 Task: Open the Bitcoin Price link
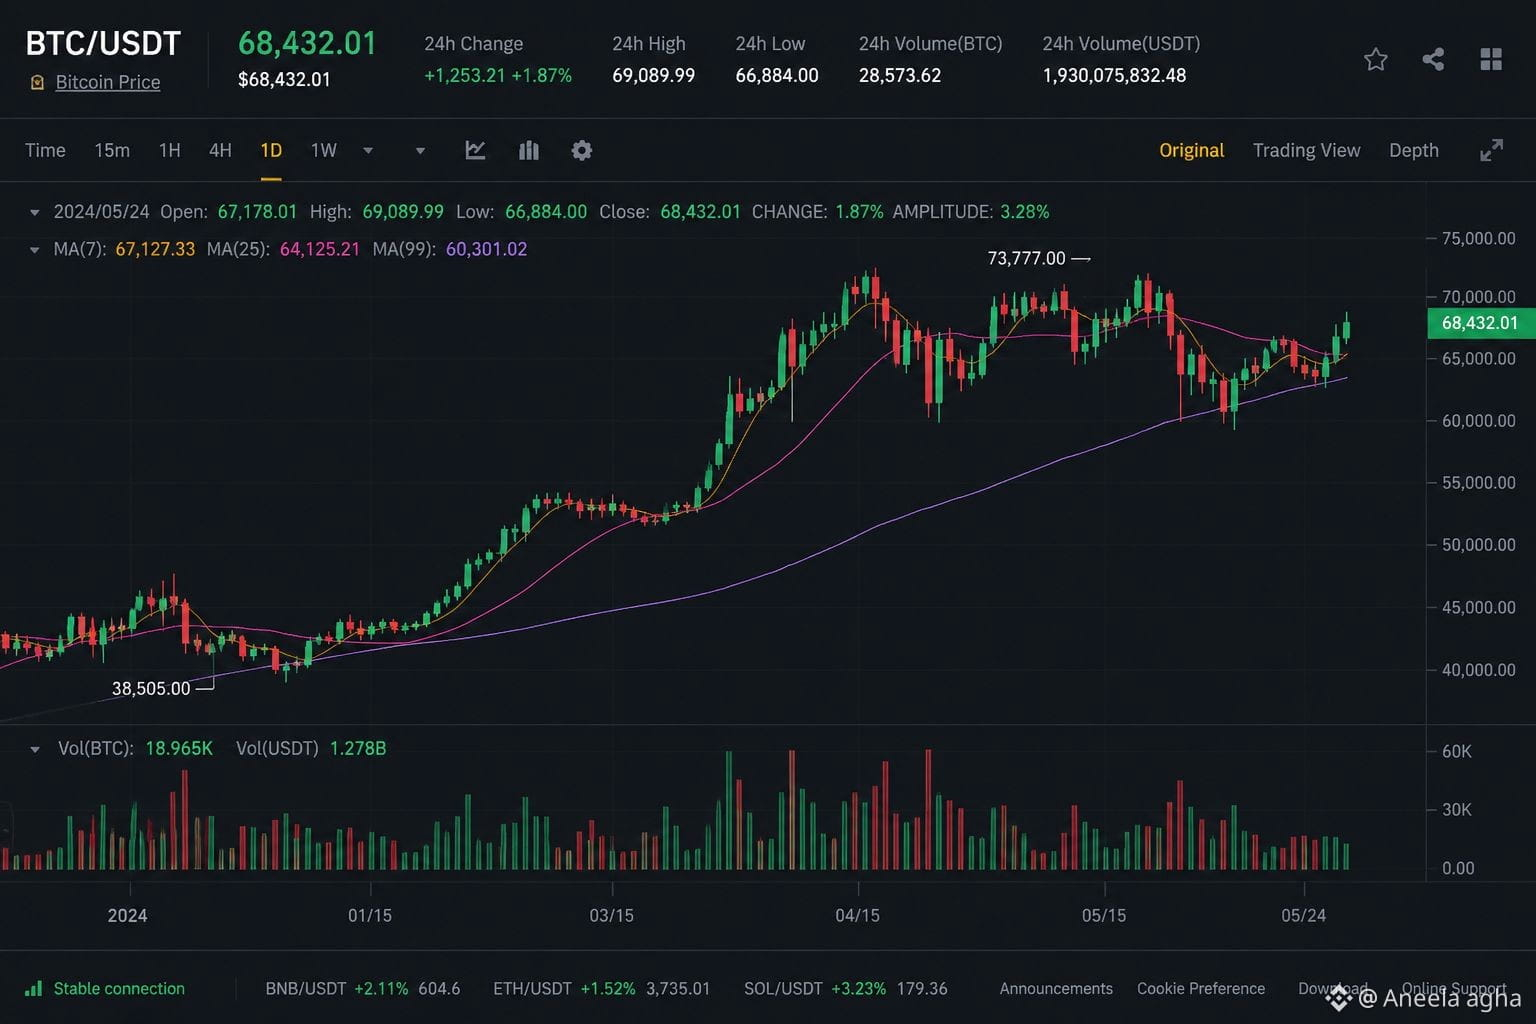108,82
